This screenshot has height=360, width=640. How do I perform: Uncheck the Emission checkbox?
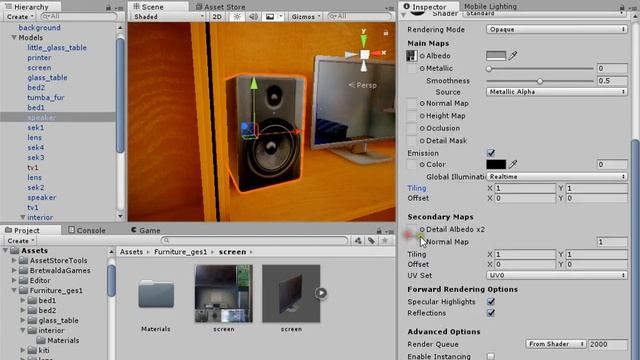point(491,153)
